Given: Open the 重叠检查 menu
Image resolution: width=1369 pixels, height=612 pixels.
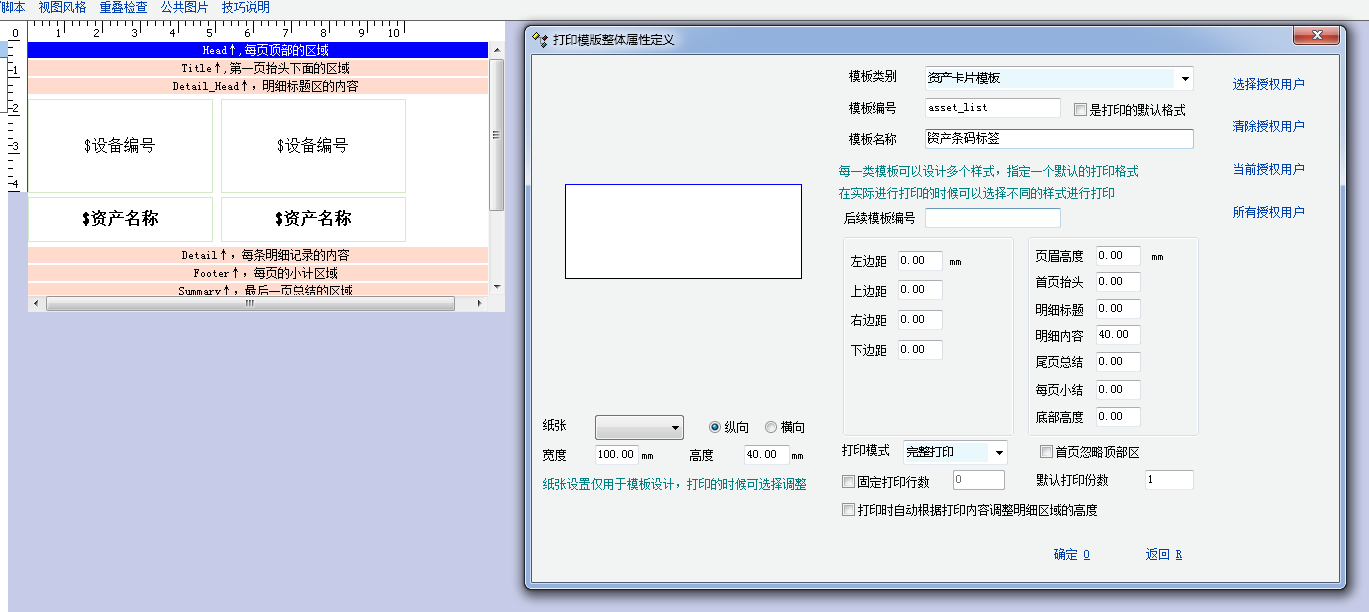Looking at the screenshot, I should tap(123, 7).
